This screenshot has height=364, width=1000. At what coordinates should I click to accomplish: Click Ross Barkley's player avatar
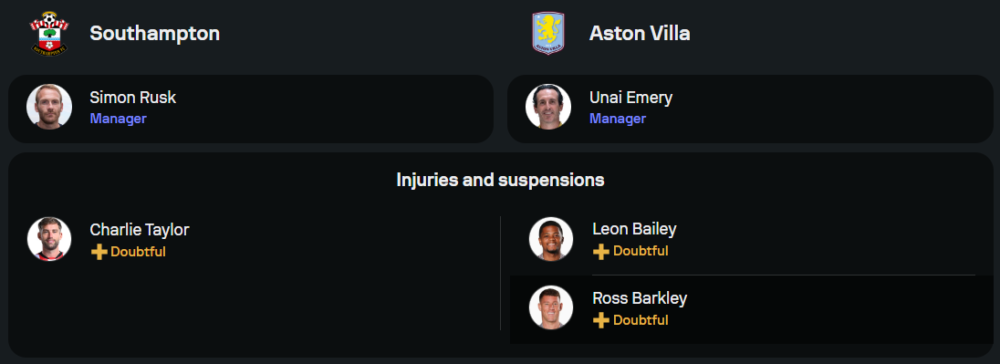[x=551, y=307]
